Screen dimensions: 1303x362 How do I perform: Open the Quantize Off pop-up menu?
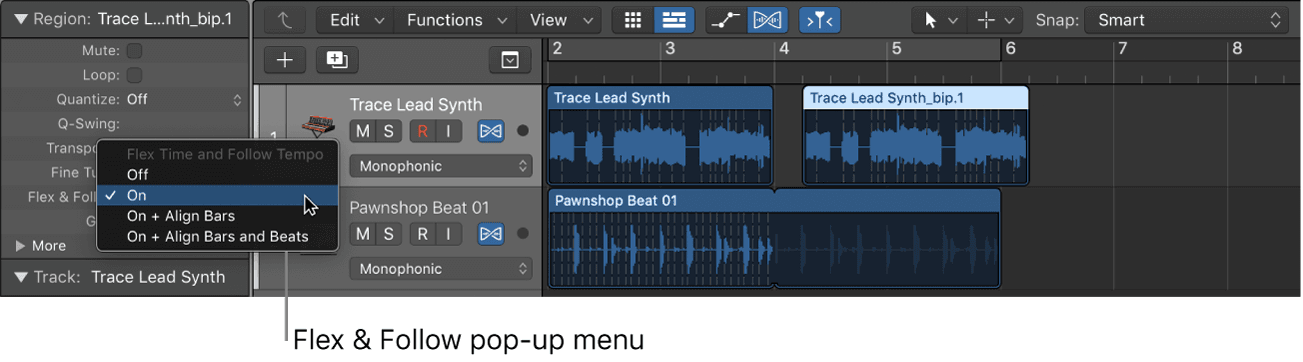click(x=184, y=99)
